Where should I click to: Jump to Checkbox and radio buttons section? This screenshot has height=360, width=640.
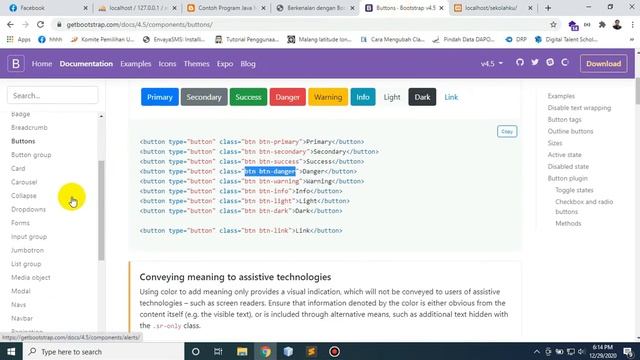point(584,207)
